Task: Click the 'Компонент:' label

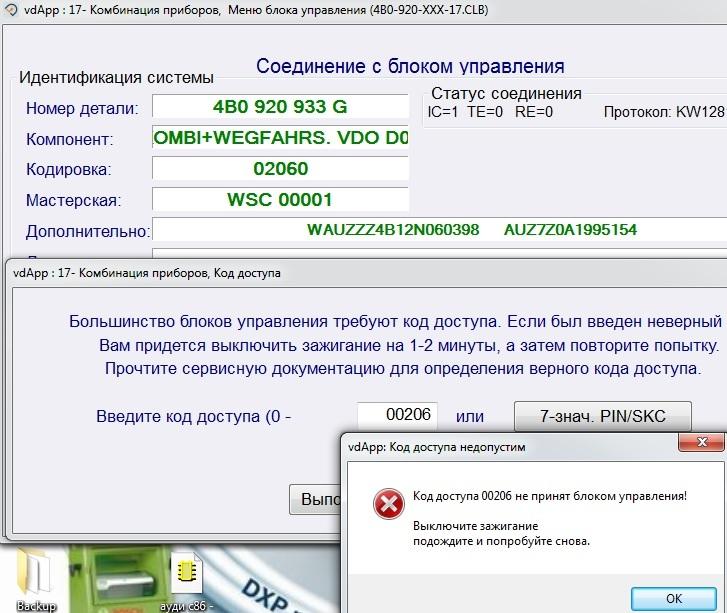Action: 70,139
